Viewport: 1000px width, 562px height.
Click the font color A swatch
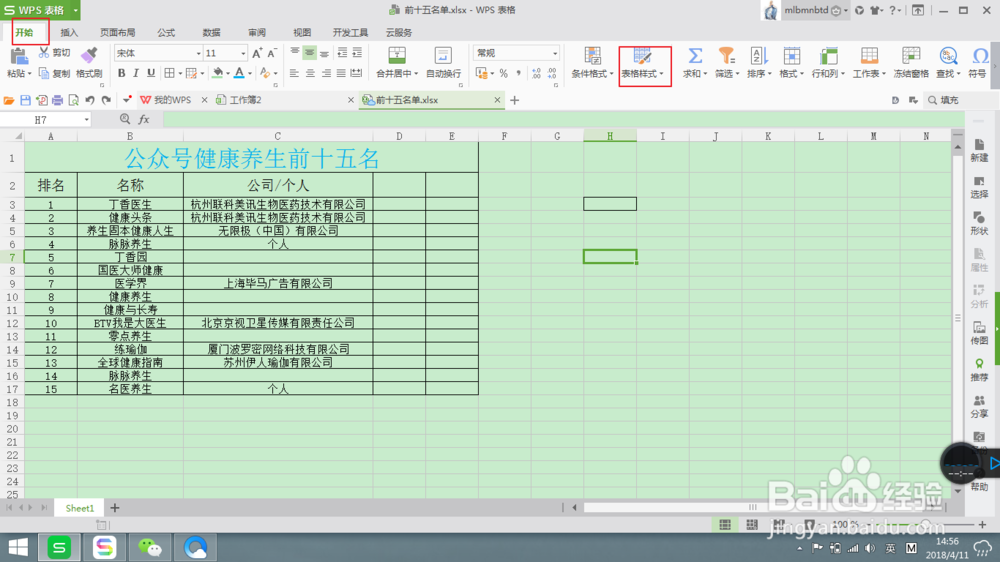239,73
